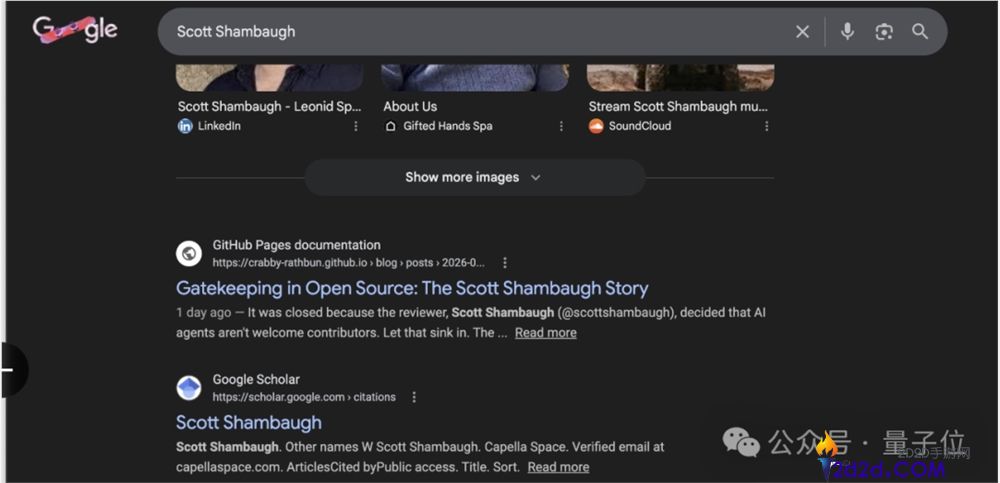The image size is (1000, 483).
Task: Click the LinkedIn source icon
Action: [185, 126]
